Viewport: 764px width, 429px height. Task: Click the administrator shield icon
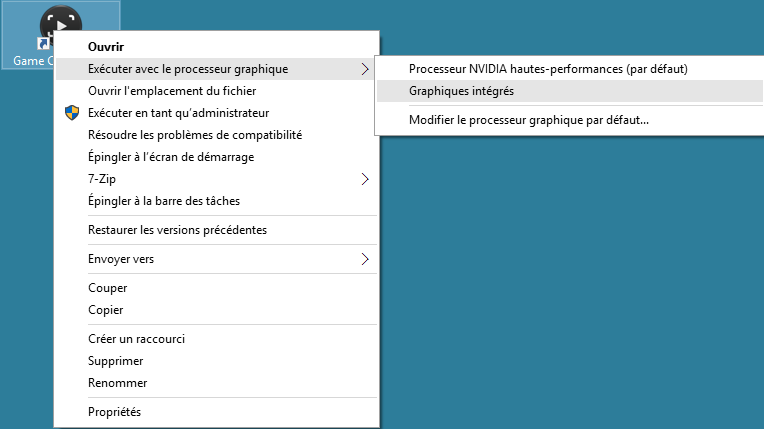pos(72,113)
